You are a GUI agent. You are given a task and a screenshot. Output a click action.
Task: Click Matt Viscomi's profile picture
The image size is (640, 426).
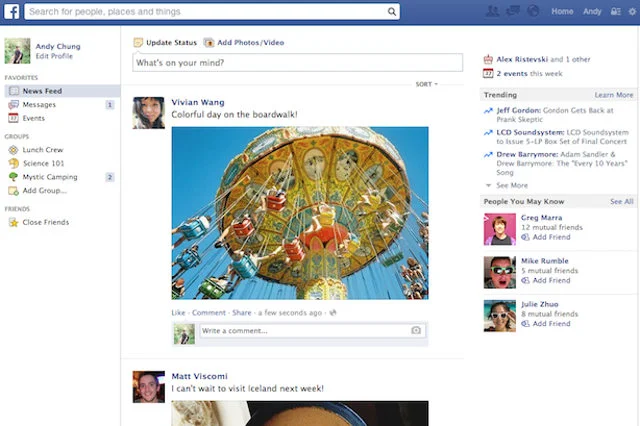pyautogui.click(x=149, y=387)
